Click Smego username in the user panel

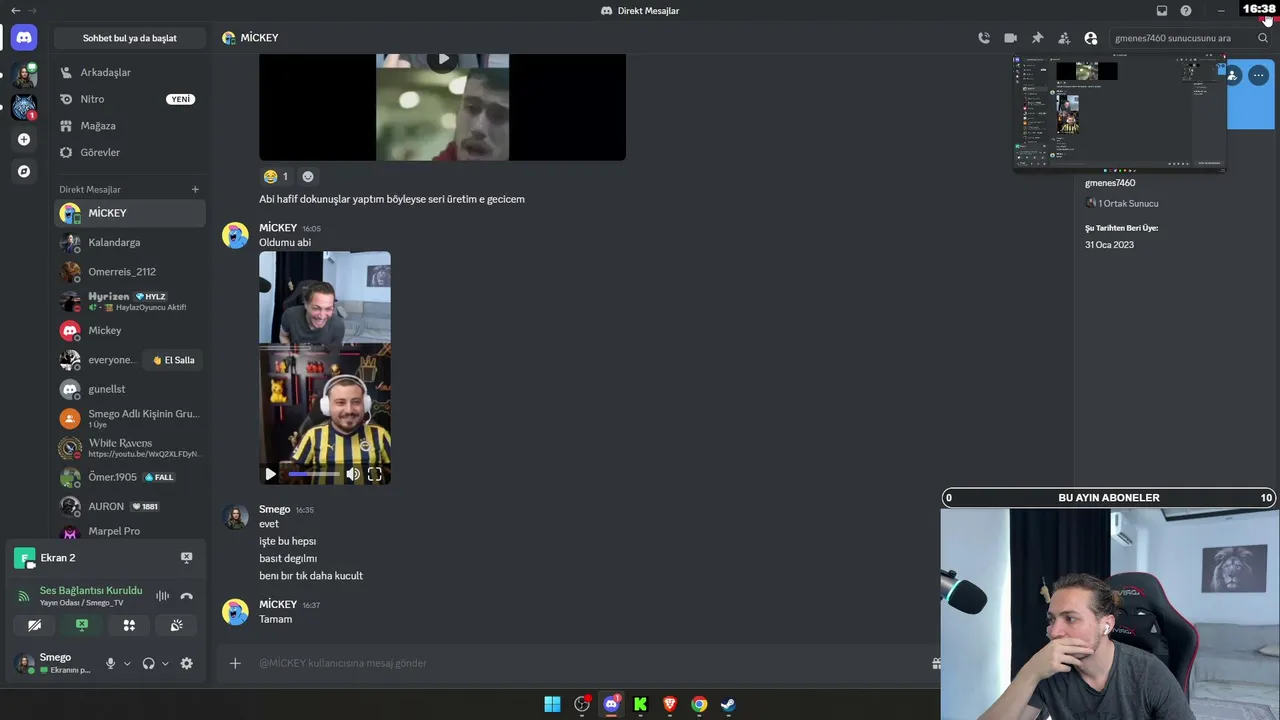(x=55, y=657)
